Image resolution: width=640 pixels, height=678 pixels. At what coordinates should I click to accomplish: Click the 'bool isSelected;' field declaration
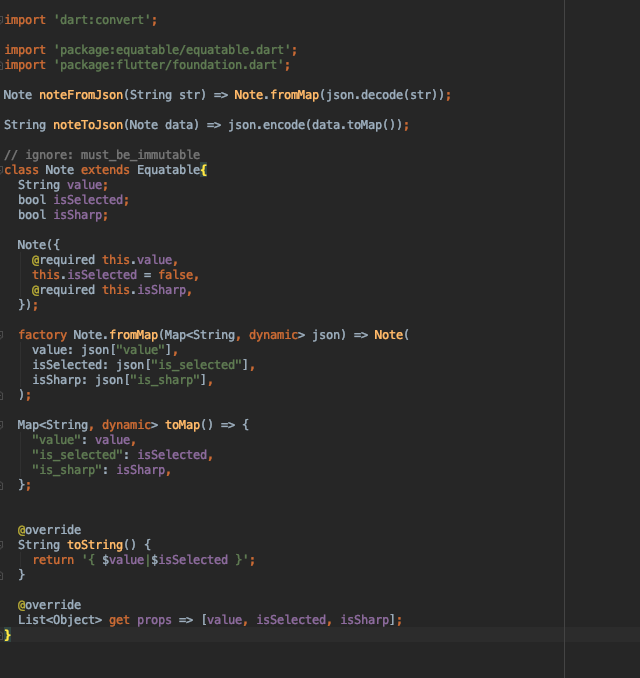(74, 200)
